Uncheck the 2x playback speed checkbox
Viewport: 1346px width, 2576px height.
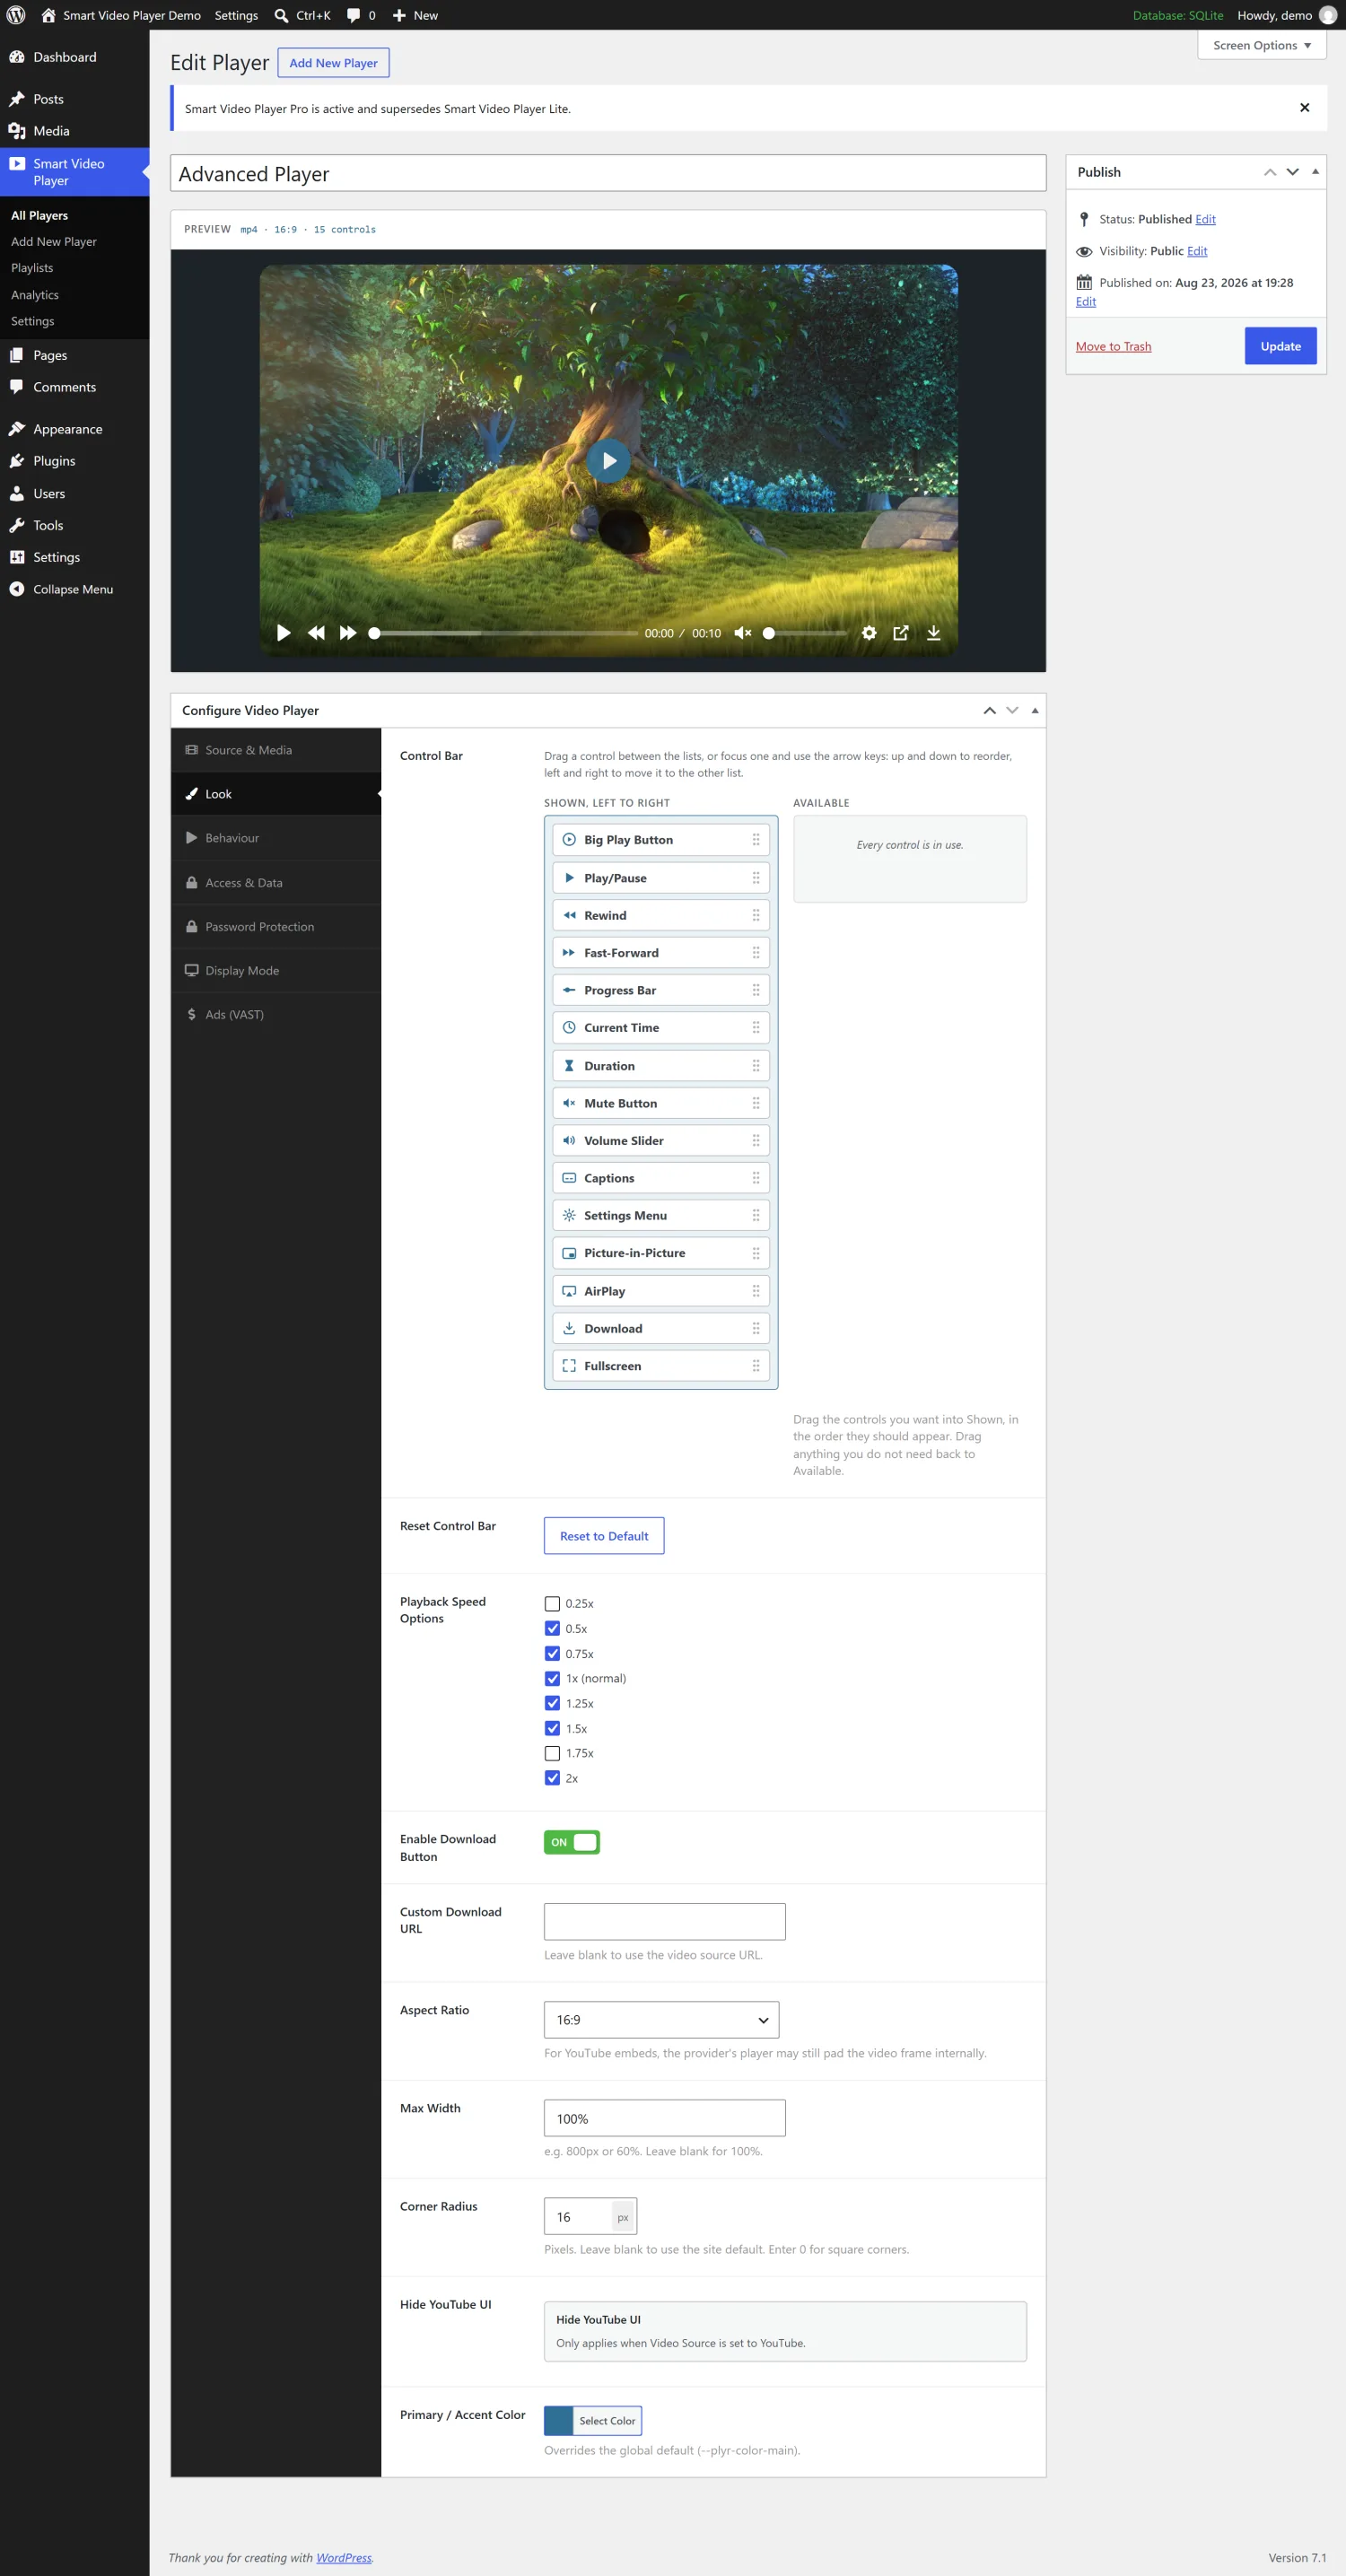coord(552,1778)
